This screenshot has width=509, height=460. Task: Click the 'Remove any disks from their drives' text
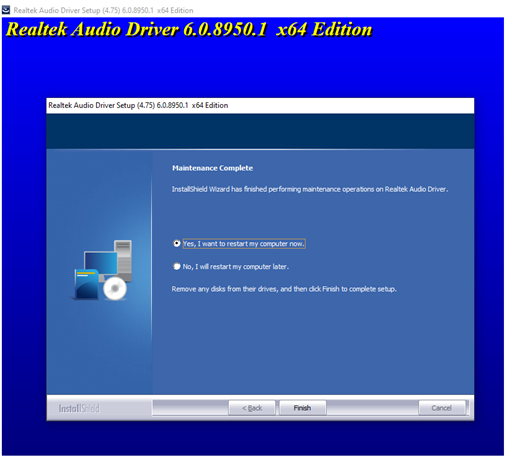coord(284,289)
